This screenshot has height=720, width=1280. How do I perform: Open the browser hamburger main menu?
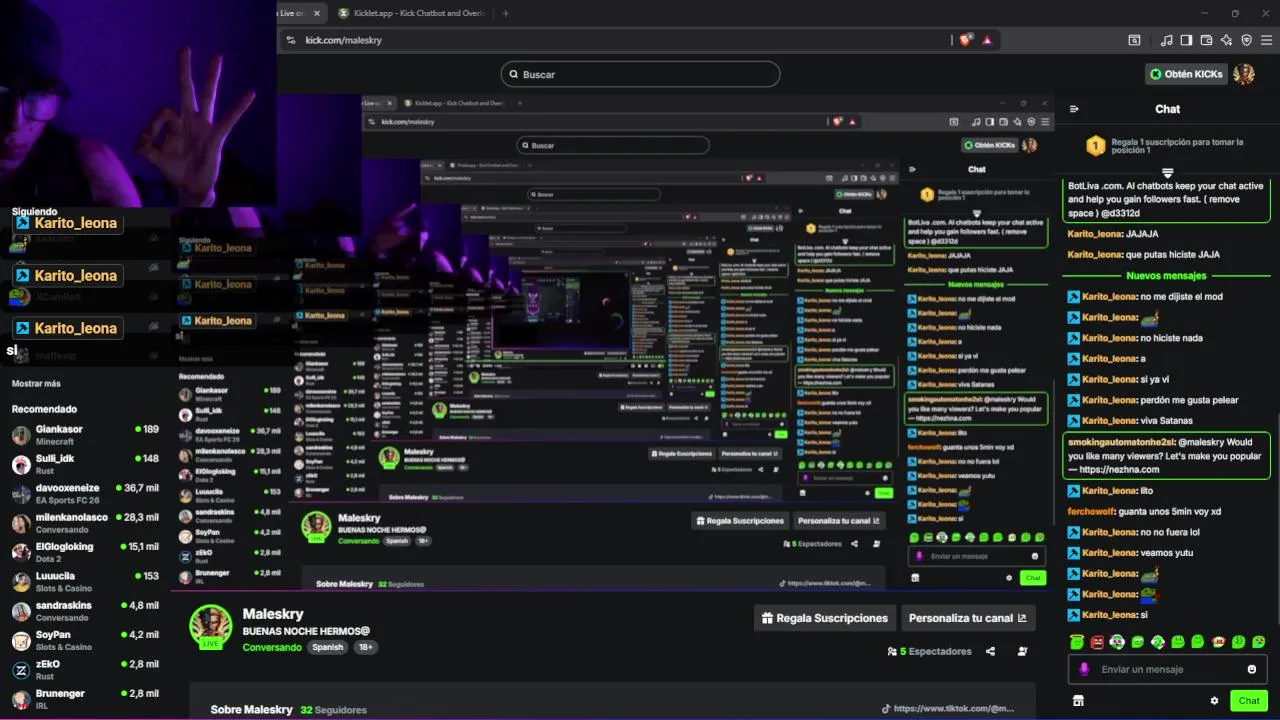click(x=1266, y=40)
